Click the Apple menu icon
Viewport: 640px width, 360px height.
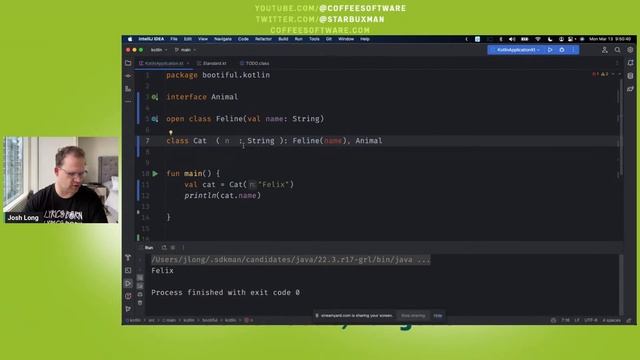pos(130,39)
